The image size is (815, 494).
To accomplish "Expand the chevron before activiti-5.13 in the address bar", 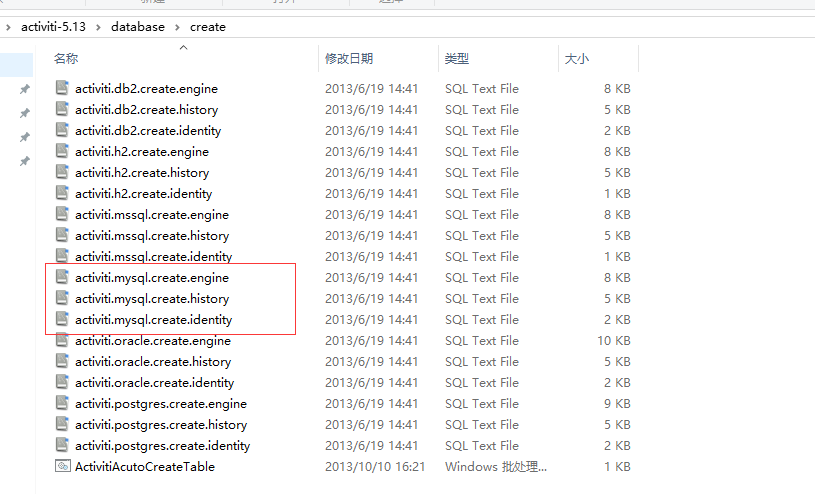I will 8,27.
